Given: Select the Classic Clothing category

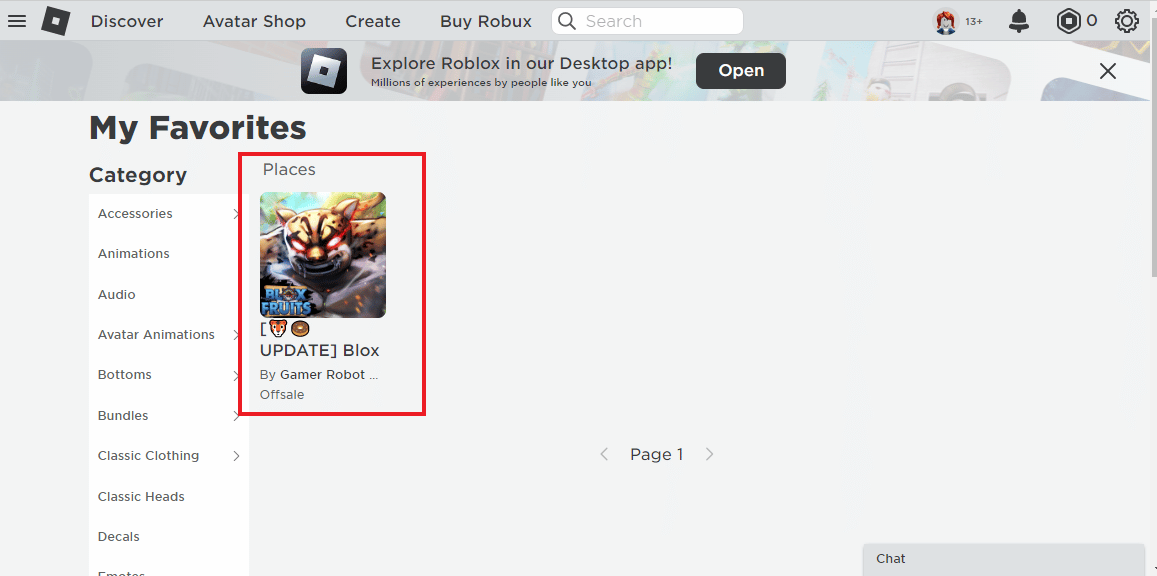Looking at the screenshot, I should pos(148,456).
